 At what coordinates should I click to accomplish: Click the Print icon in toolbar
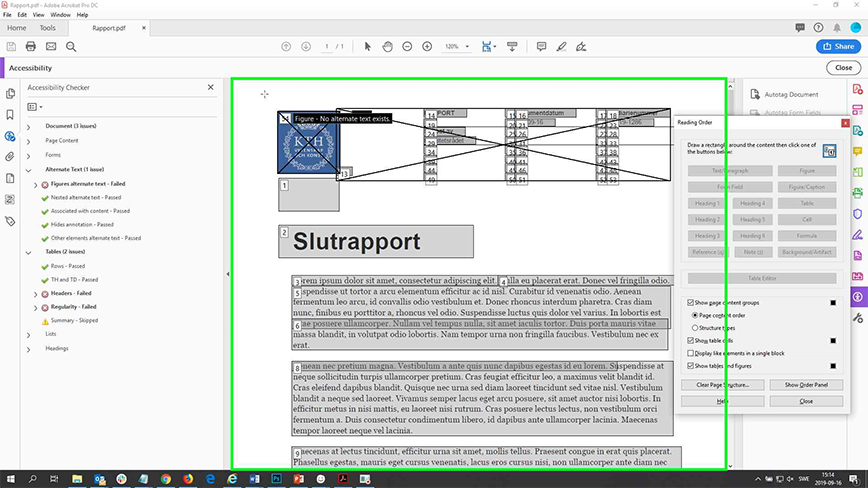pos(31,47)
